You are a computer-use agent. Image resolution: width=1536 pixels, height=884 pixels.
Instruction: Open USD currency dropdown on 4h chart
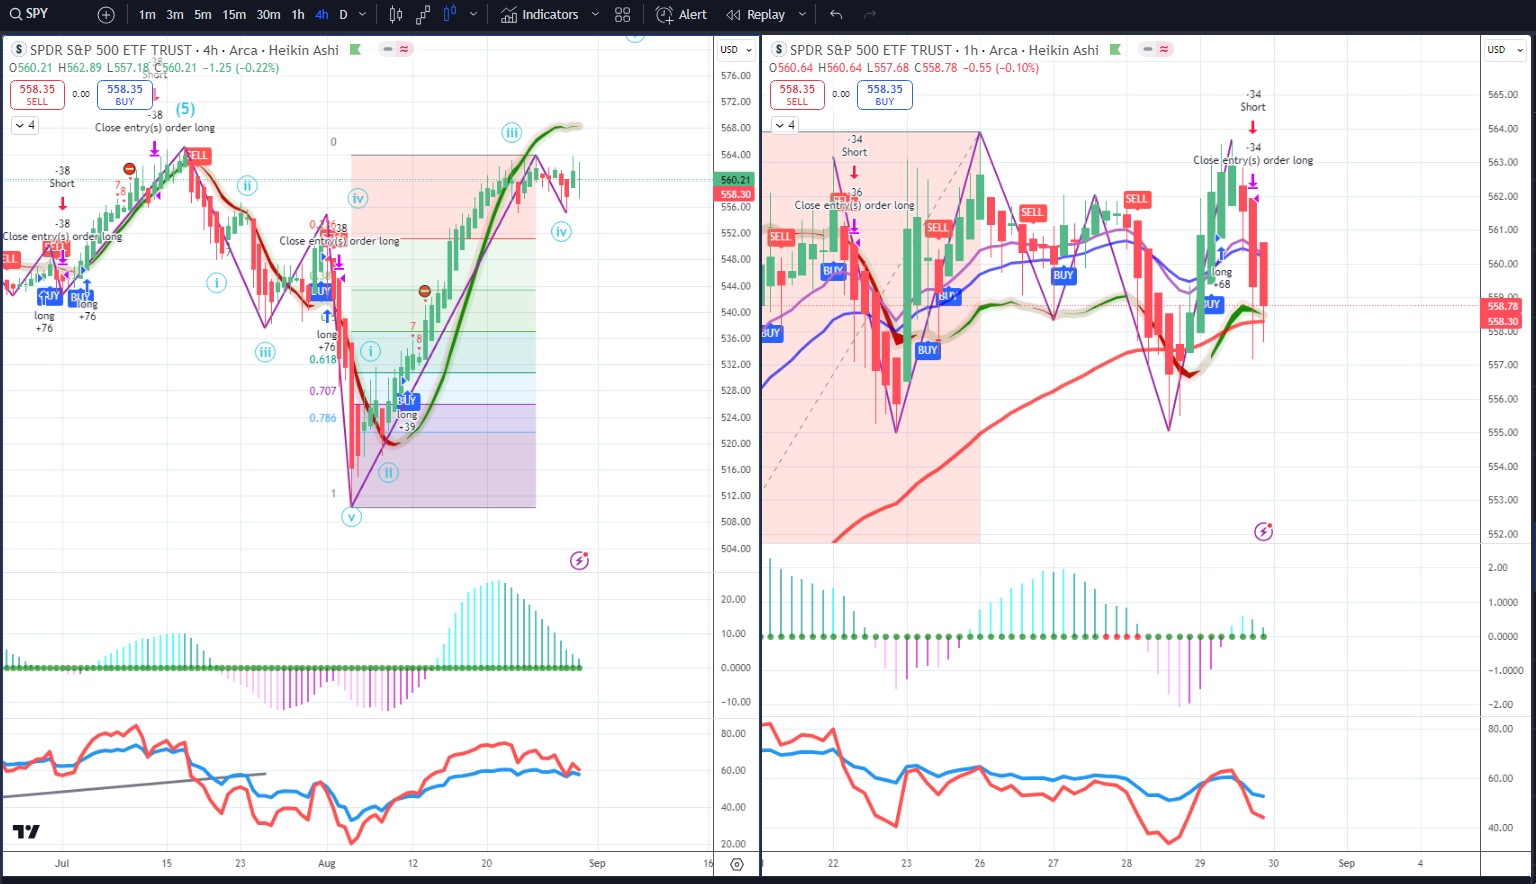click(736, 49)
